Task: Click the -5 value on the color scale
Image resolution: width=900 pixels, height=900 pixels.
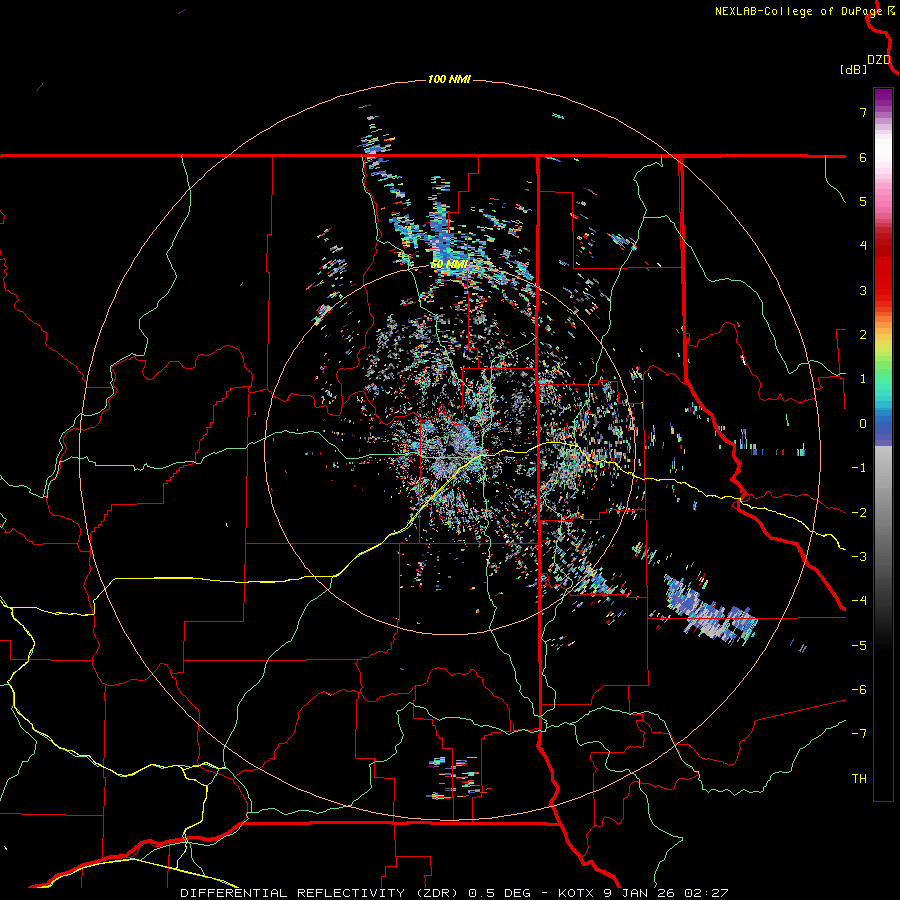Action: [859, 646]
